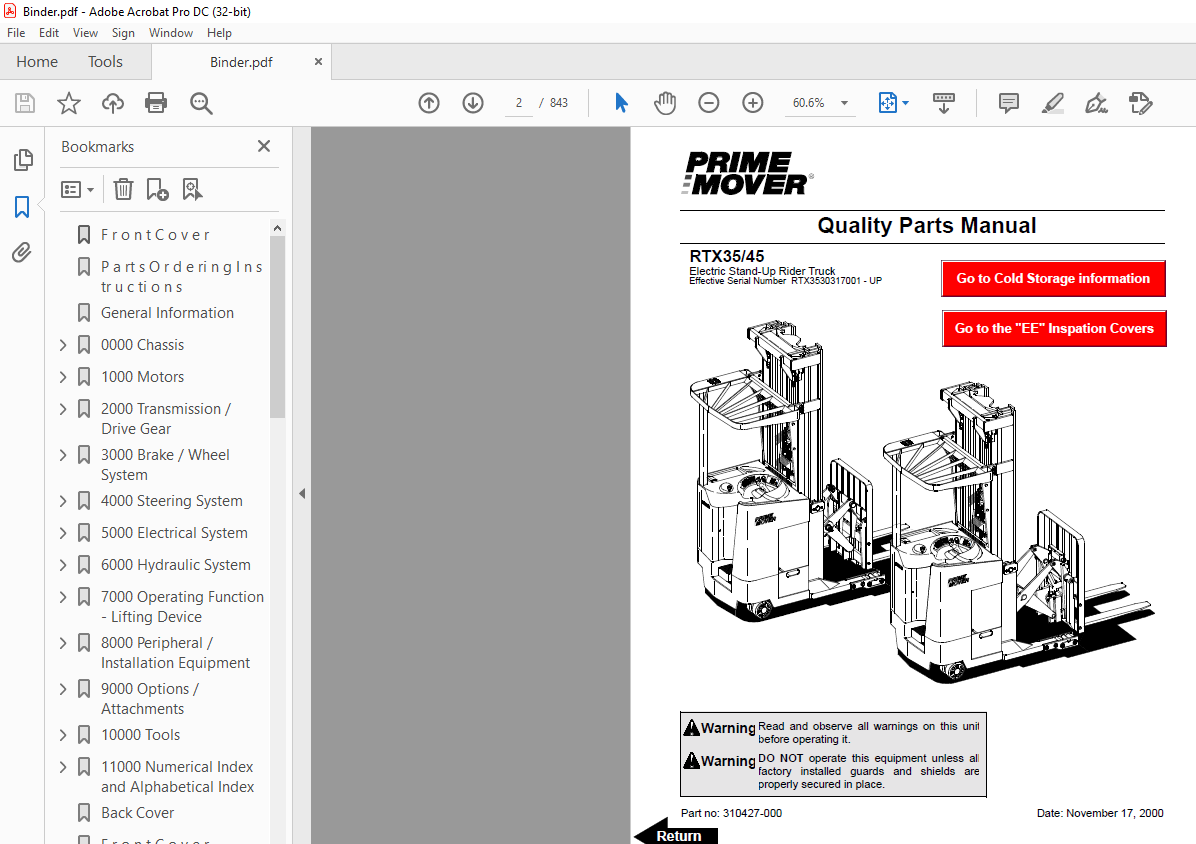The width and height of the screenshot is (1196, 844).
Task: Click the upload to cloud icon
Action: (x=113, y=103)
